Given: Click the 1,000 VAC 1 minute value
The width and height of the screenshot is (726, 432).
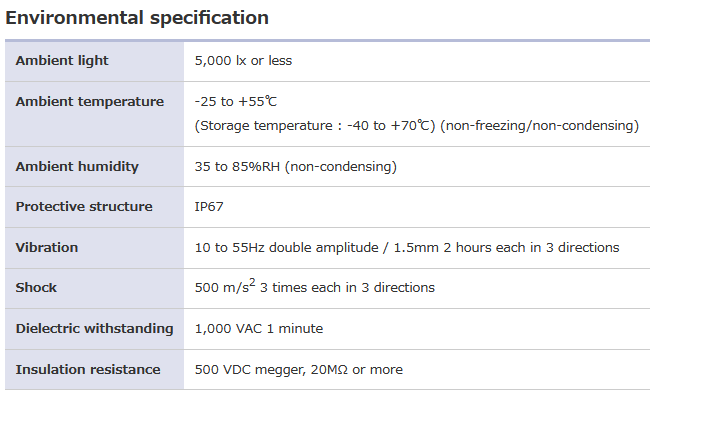Looking at the screenshot, I should (x=259, y=328).
